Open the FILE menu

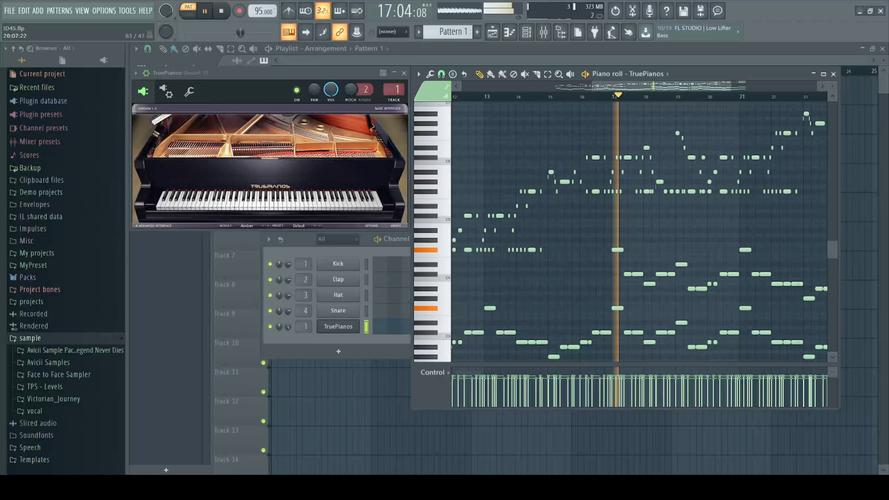pyautogui.click(x=9, y=10)
